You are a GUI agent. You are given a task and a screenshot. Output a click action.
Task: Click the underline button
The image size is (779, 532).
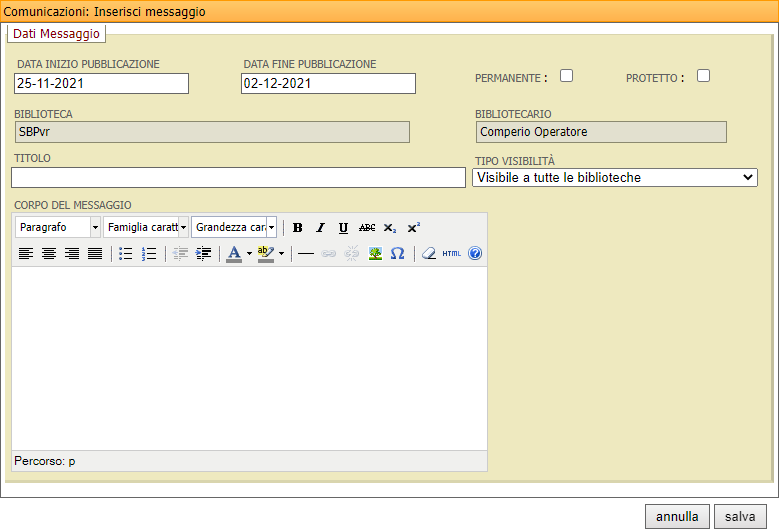tap(343, 228)
